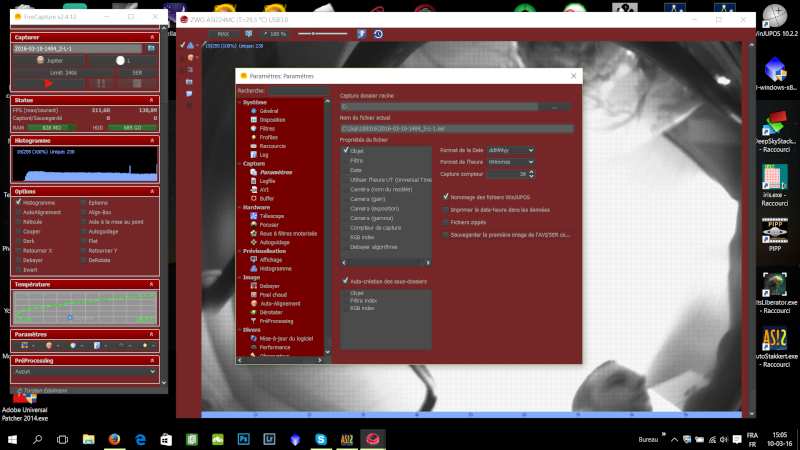This screenshot has width=800, height=450.
Task: Select Raccourcis in settings tree
Action: pos(272,146)
